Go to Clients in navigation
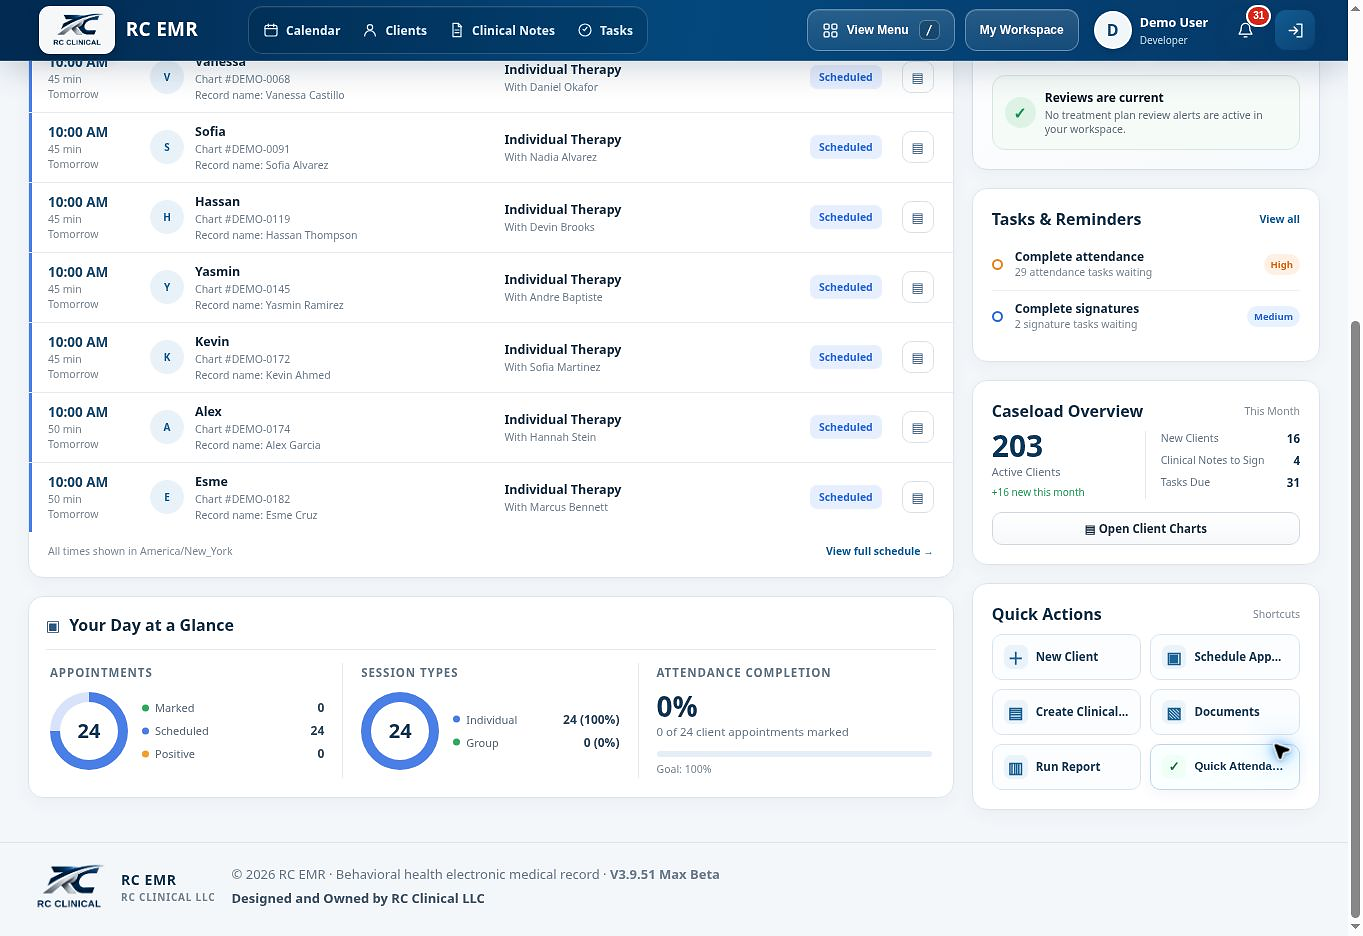 click(x=395, y=30)
